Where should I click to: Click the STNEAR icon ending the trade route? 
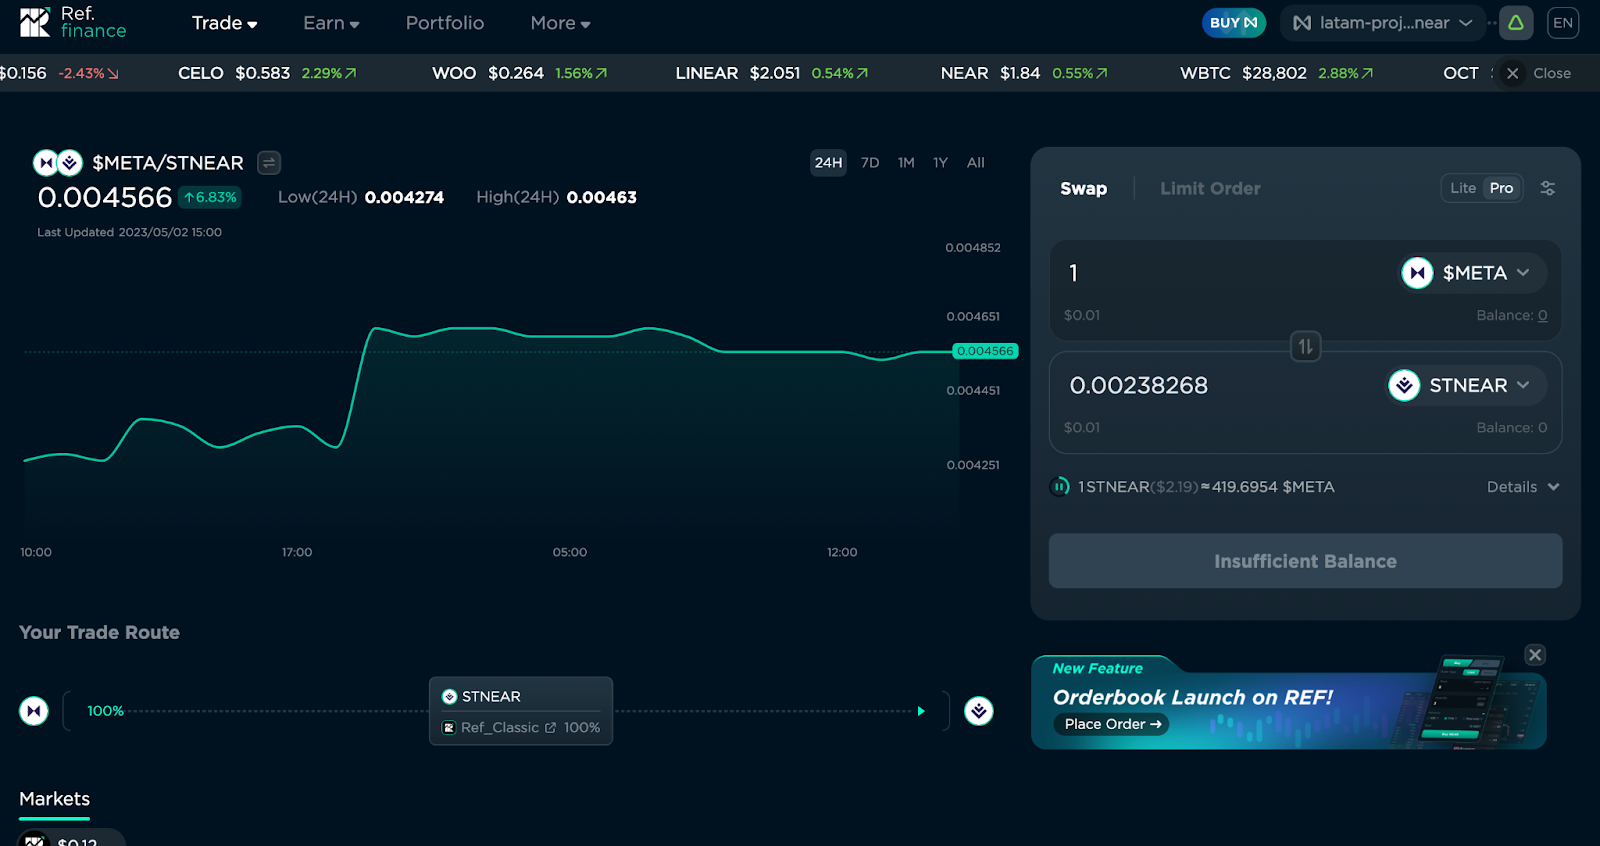[979, 711]
